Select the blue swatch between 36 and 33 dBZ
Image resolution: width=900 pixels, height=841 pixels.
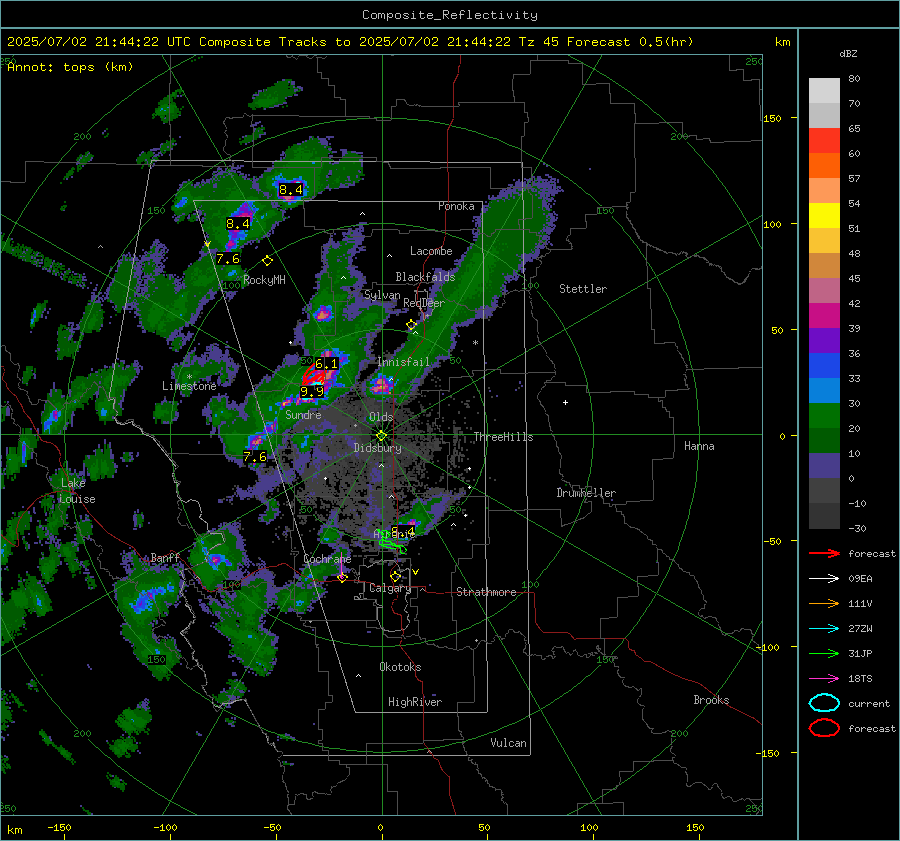click(824, 366)
